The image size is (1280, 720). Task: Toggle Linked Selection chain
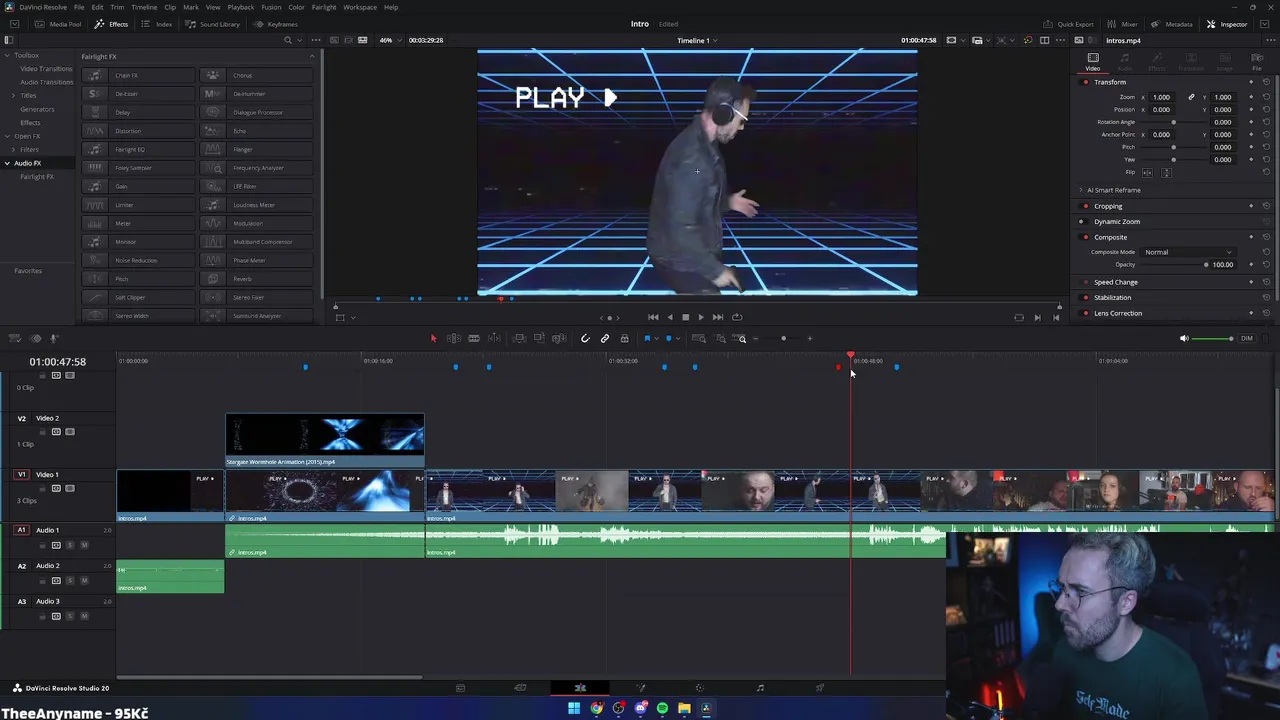(x=605, y=338)
